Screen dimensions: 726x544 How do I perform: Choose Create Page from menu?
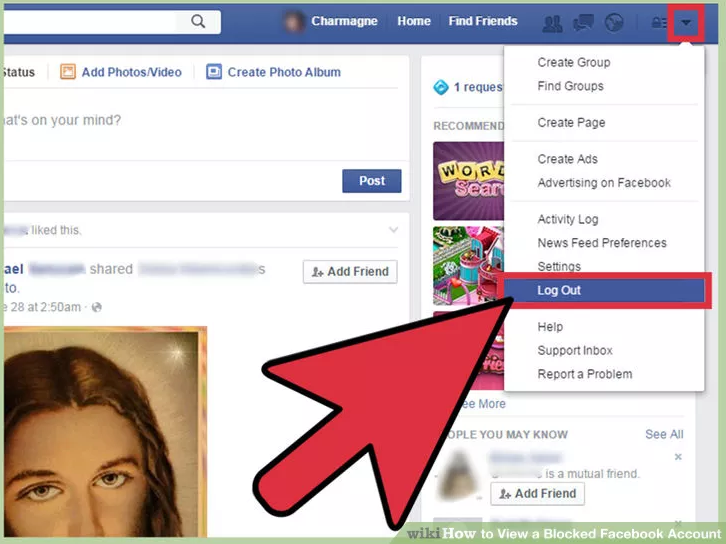[x=571, y=123]
